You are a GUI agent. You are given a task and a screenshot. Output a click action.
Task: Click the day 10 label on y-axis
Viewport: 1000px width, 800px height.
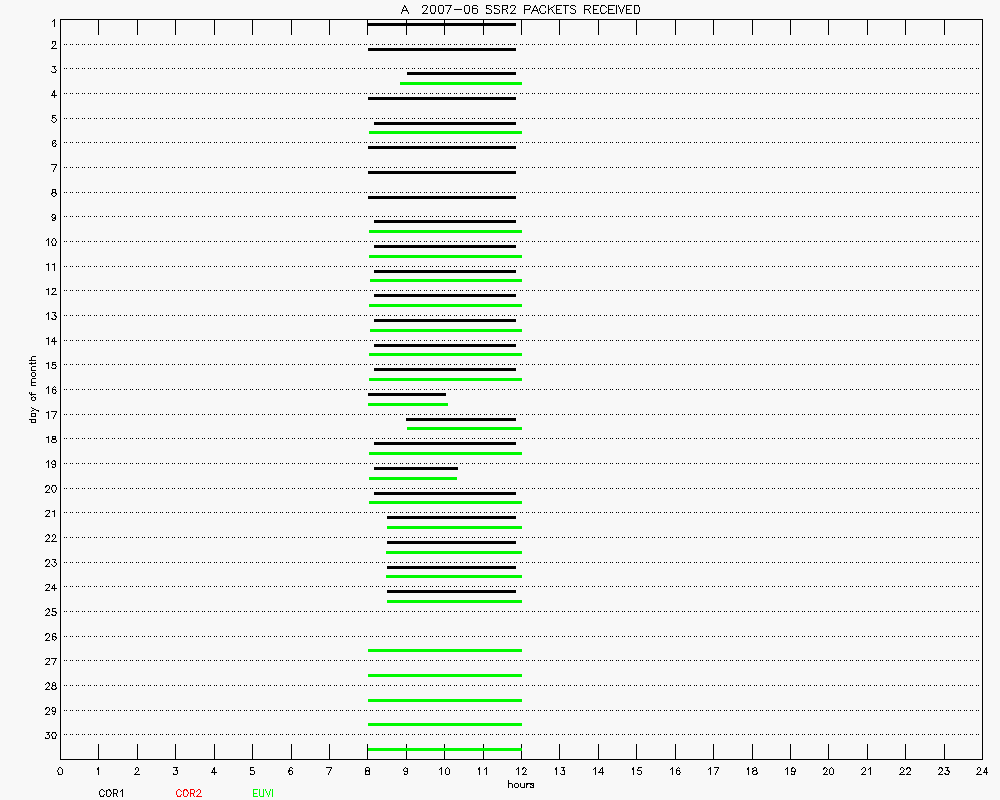[49, 242]
